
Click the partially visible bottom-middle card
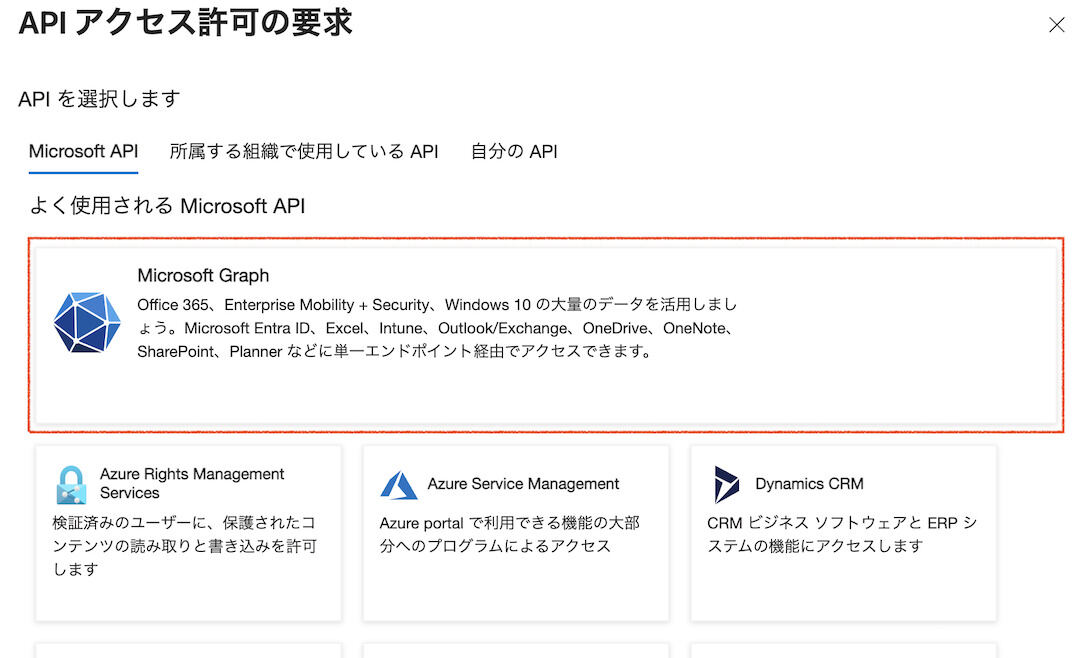[x=515, y=652]
